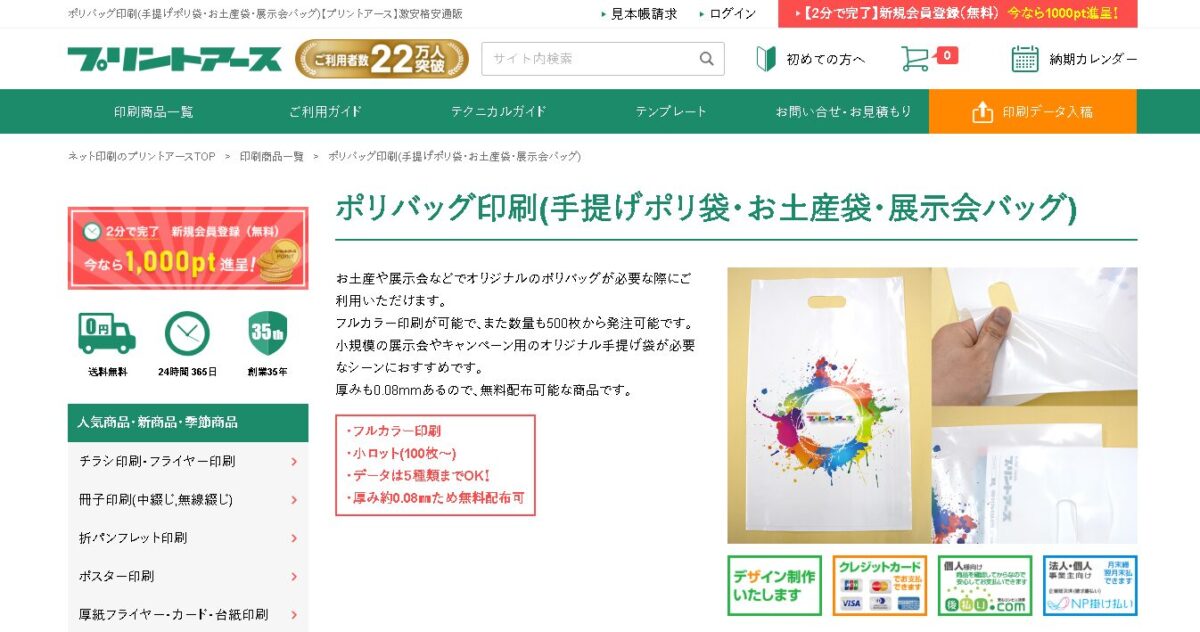Expand the 冊子印刷 sidebar chevron
This screenshot has height=632, width=1200.
click(x=294, y=500)
